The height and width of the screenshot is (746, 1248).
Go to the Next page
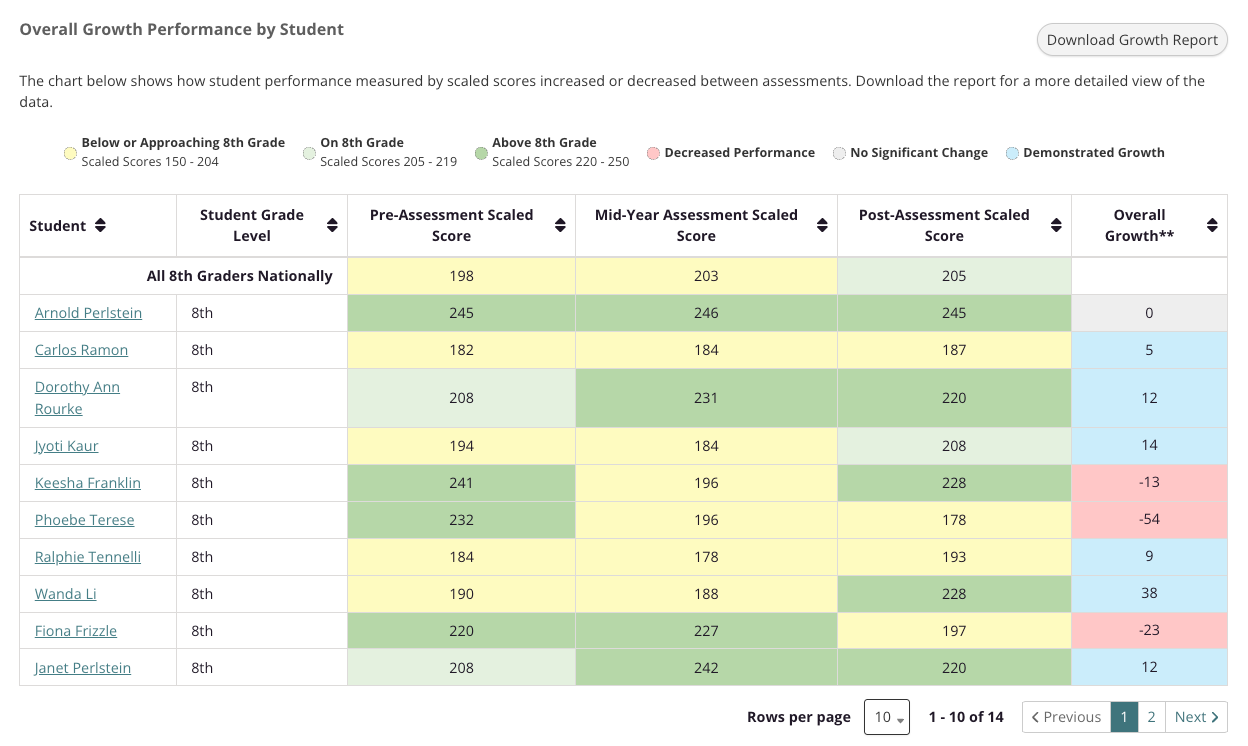pos(1196,717)
